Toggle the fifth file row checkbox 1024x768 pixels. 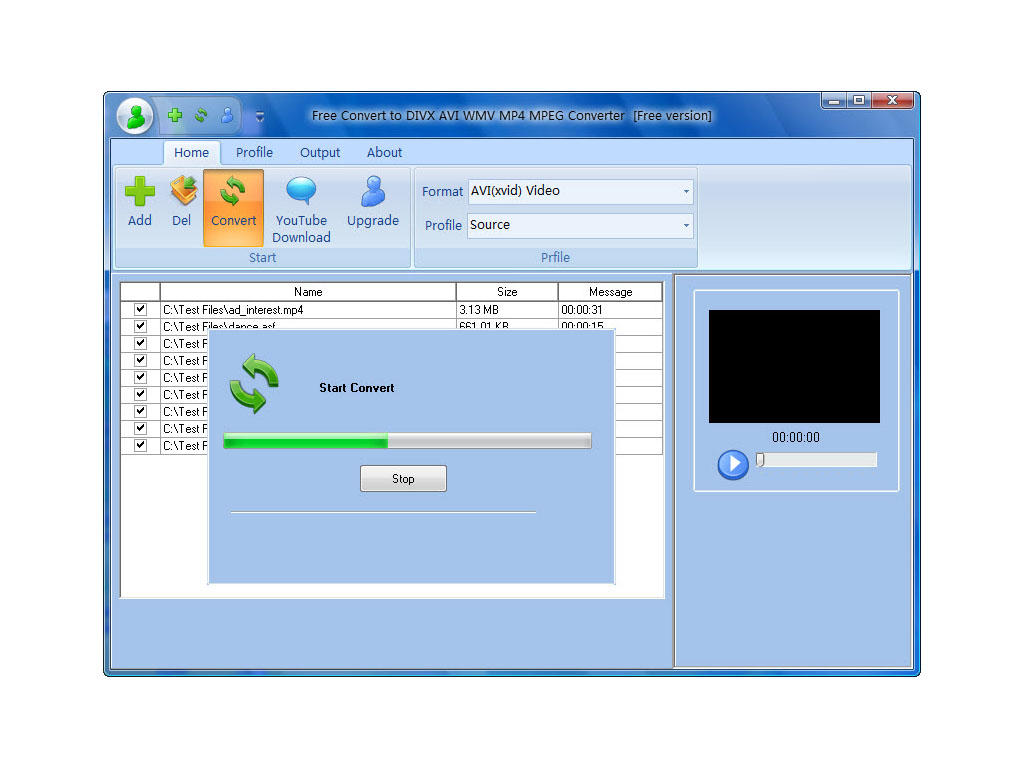pos(140,377)
